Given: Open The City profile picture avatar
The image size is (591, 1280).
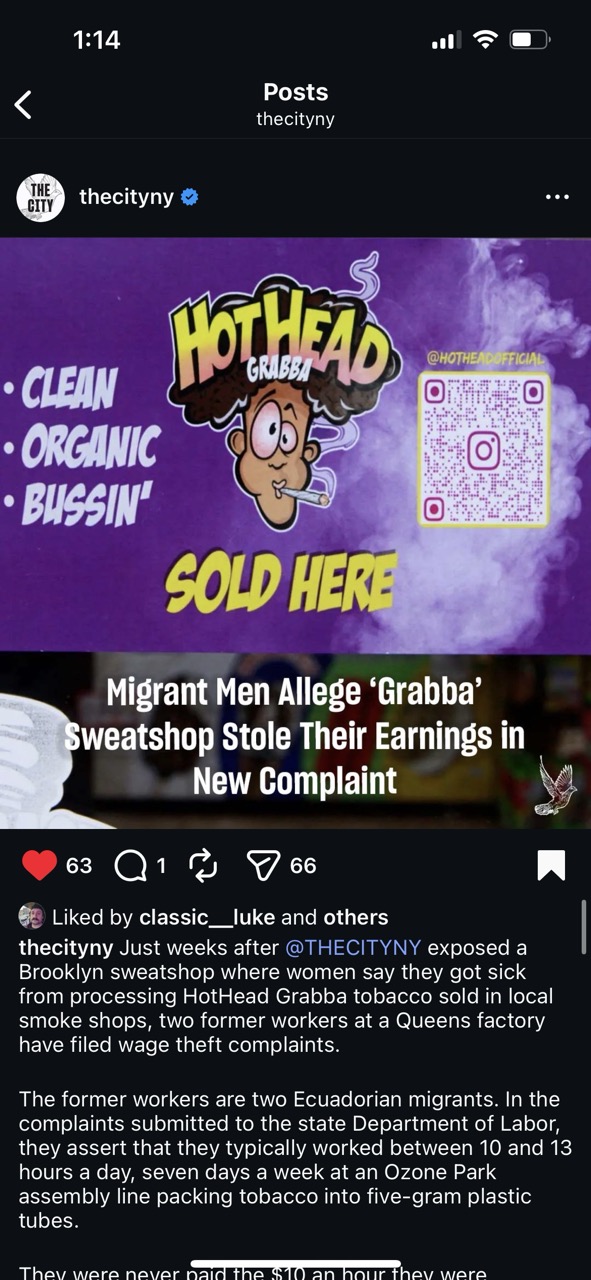Looking at the screenshot, I should click(x=41, y=198).
